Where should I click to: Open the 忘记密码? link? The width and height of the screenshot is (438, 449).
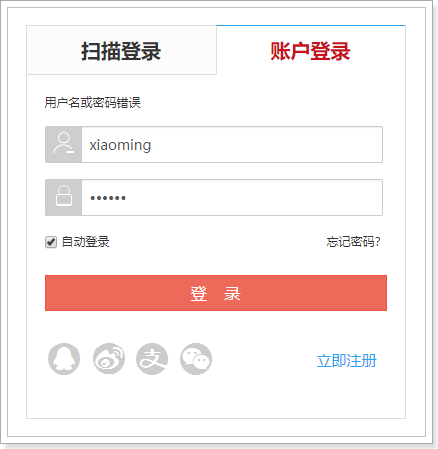point(353,242)
